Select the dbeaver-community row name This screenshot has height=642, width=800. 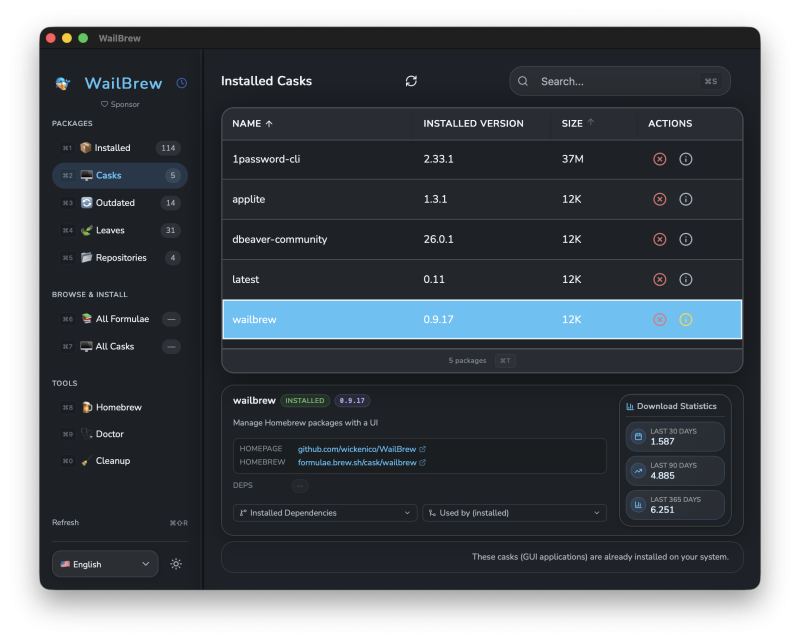tap(280, 239)
